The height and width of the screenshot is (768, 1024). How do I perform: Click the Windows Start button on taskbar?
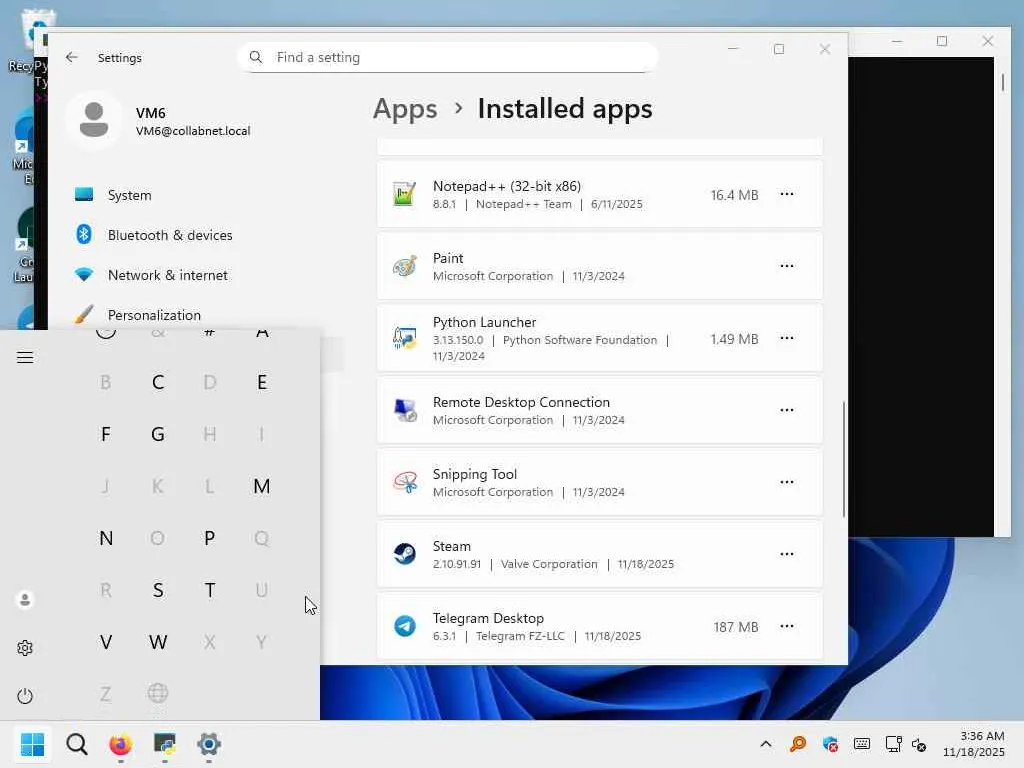(33, 744)
